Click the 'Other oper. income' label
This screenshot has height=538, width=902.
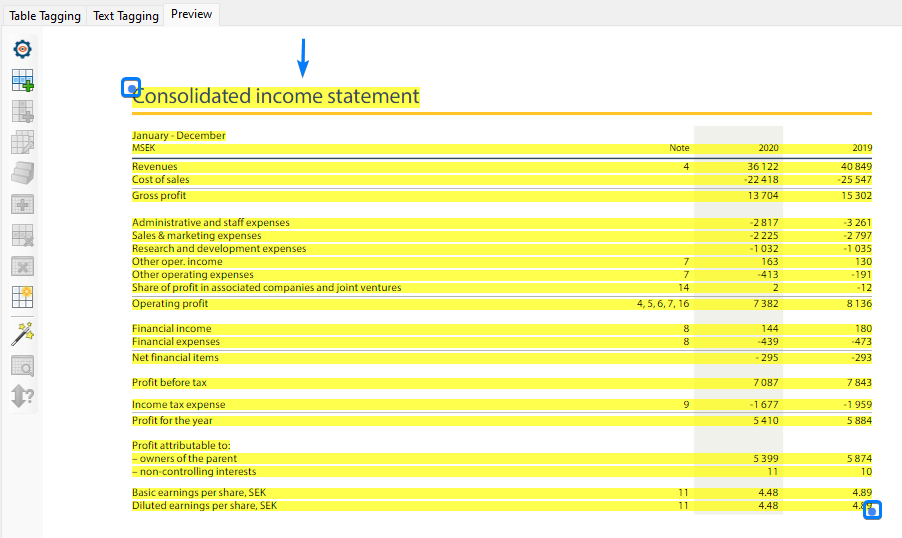click(x=177, y=262)
